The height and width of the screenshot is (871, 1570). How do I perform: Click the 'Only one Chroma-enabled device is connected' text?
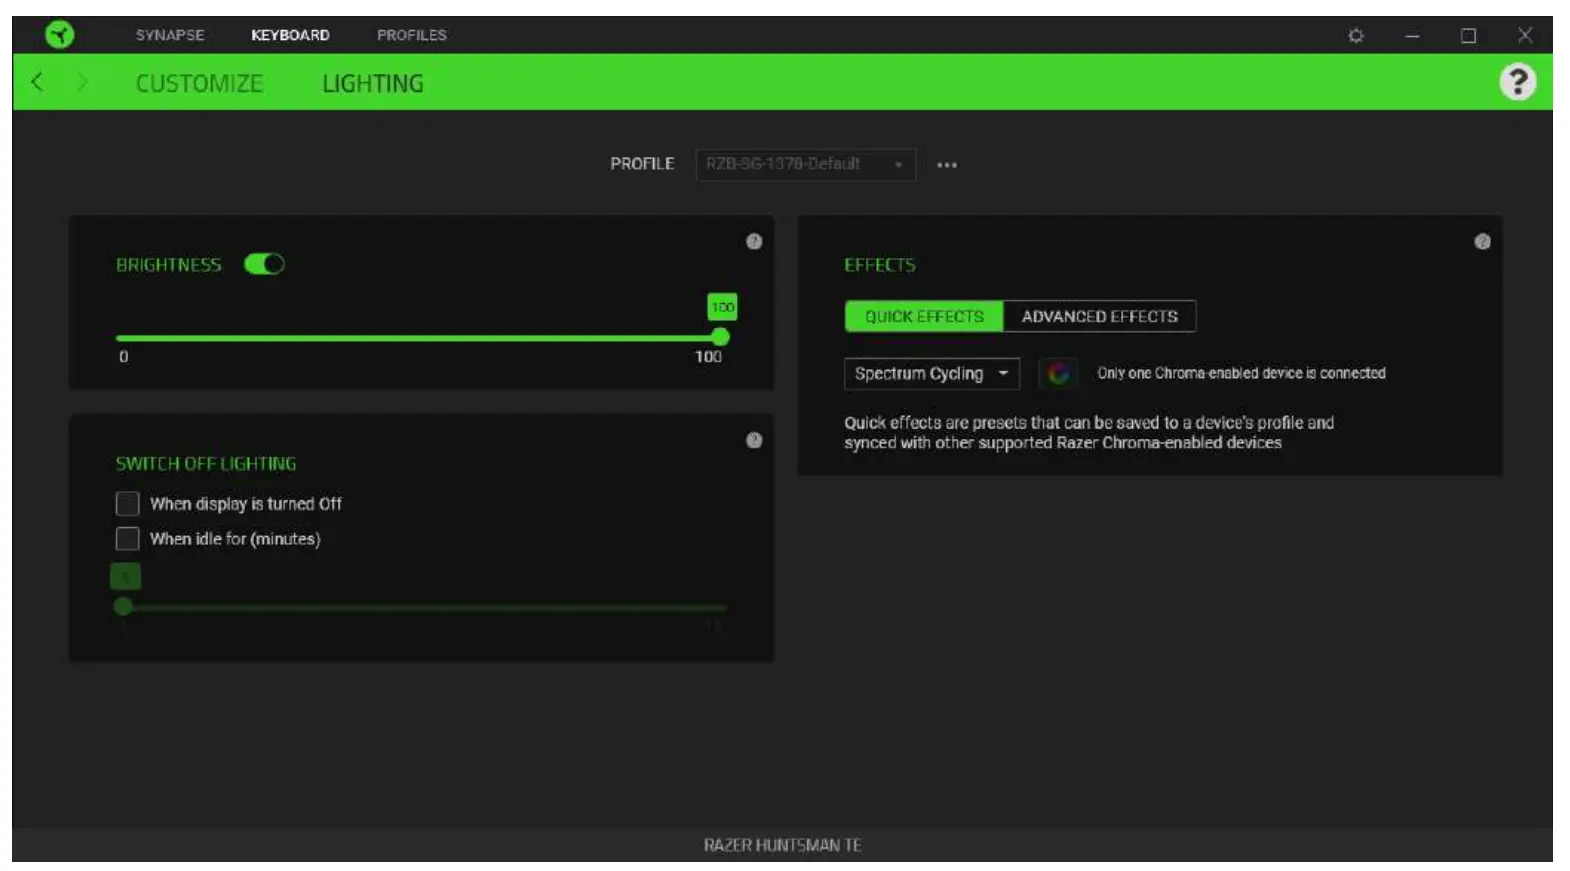[1241, 373]
